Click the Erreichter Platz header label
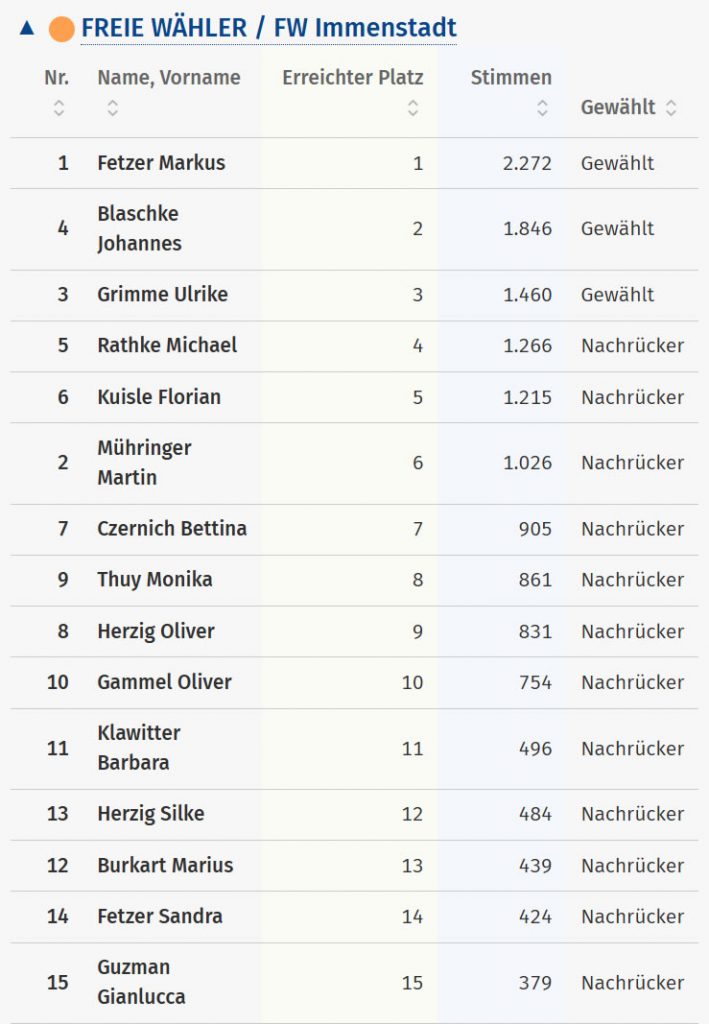709x1024 pixels. (x=352, y=78)
